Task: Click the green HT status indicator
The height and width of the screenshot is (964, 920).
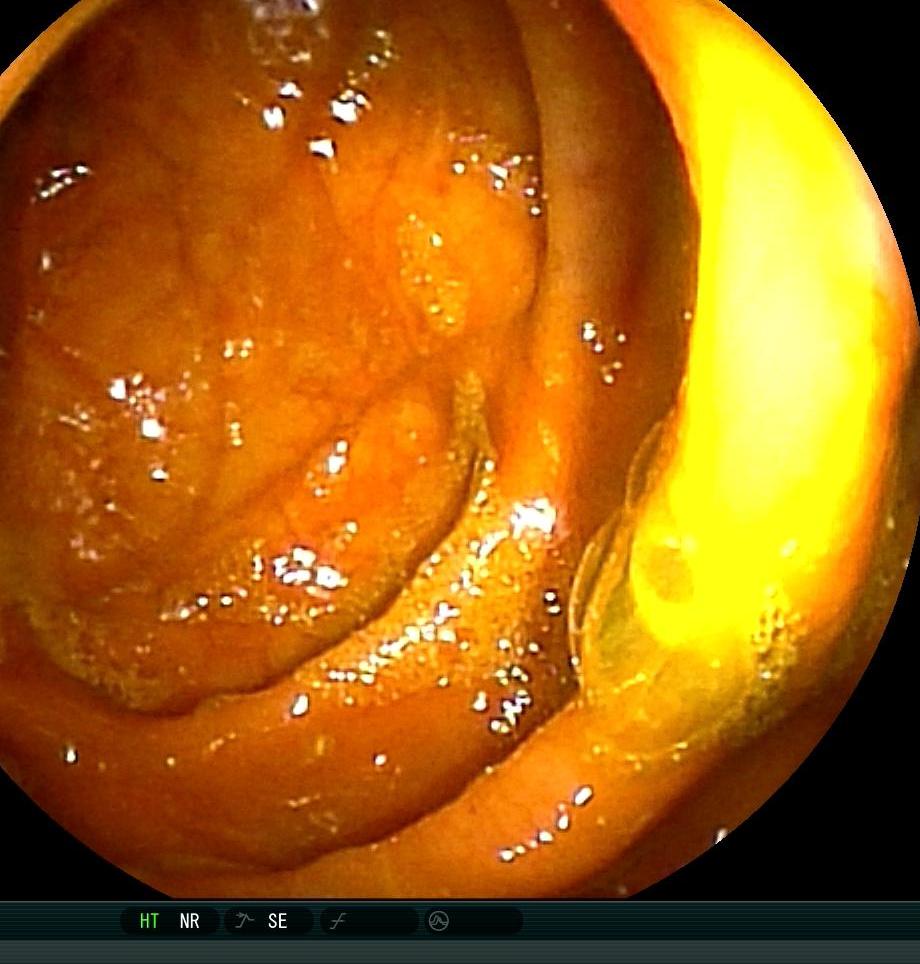Action: (149, 921)
